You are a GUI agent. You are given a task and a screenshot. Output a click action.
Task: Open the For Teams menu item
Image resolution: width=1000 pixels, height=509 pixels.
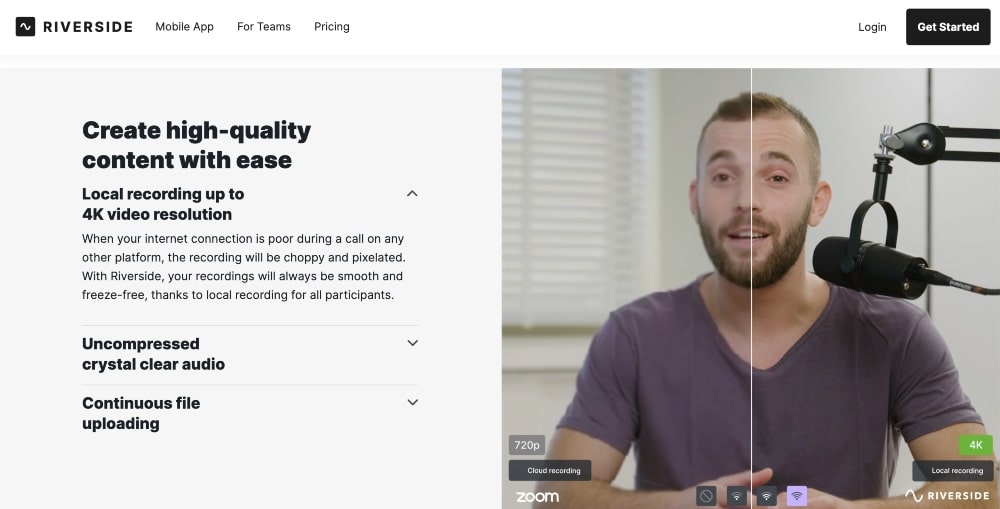point(264,27)
